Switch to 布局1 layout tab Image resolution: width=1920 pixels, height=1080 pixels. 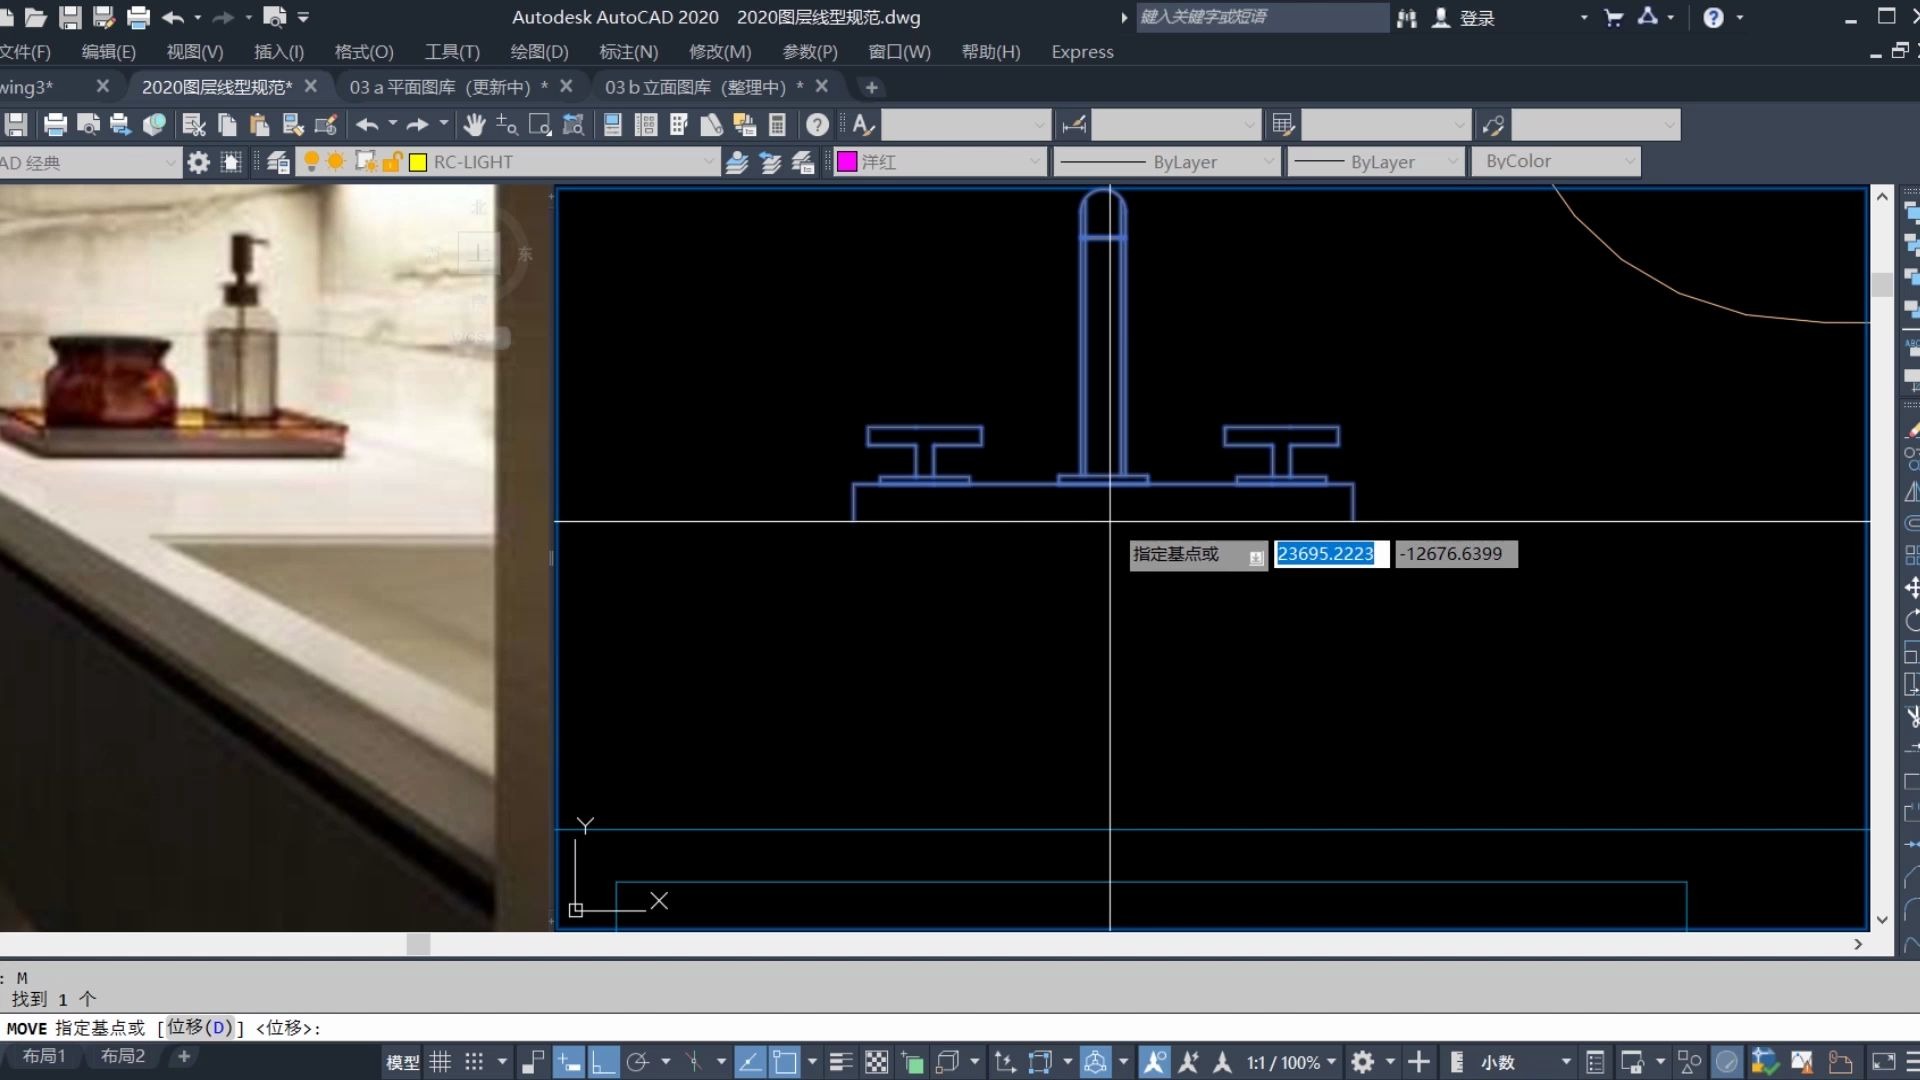click(44, 1056)
